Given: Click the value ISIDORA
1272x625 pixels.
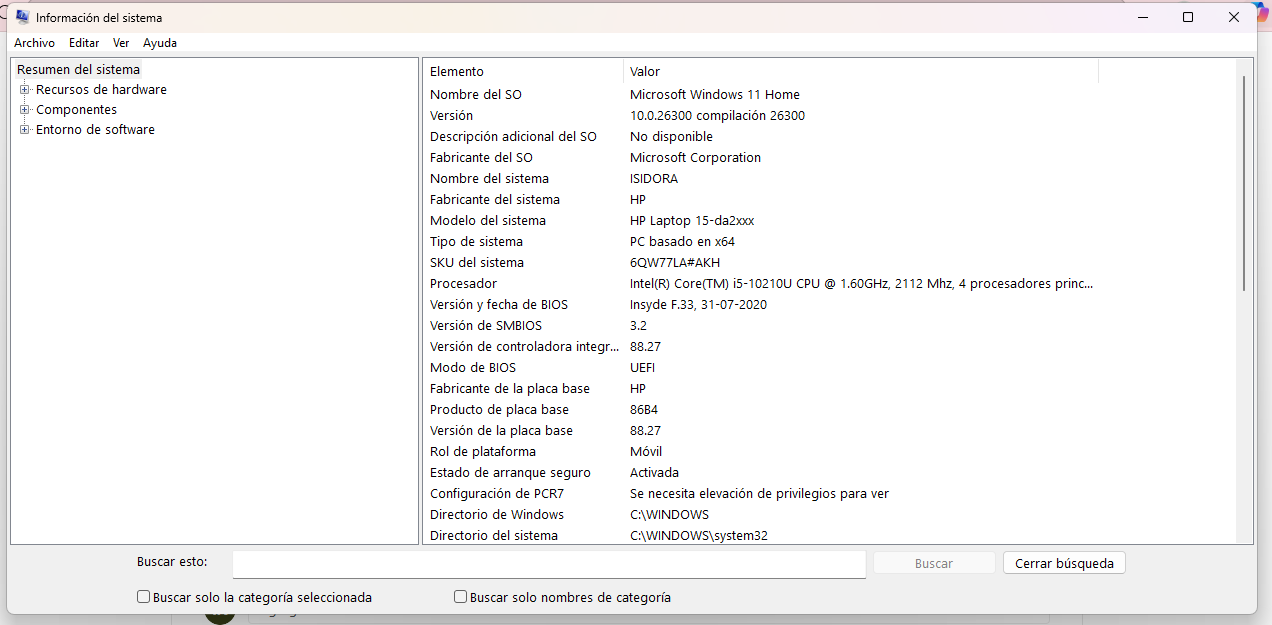Looking at the screenshot, I should 654,179.
